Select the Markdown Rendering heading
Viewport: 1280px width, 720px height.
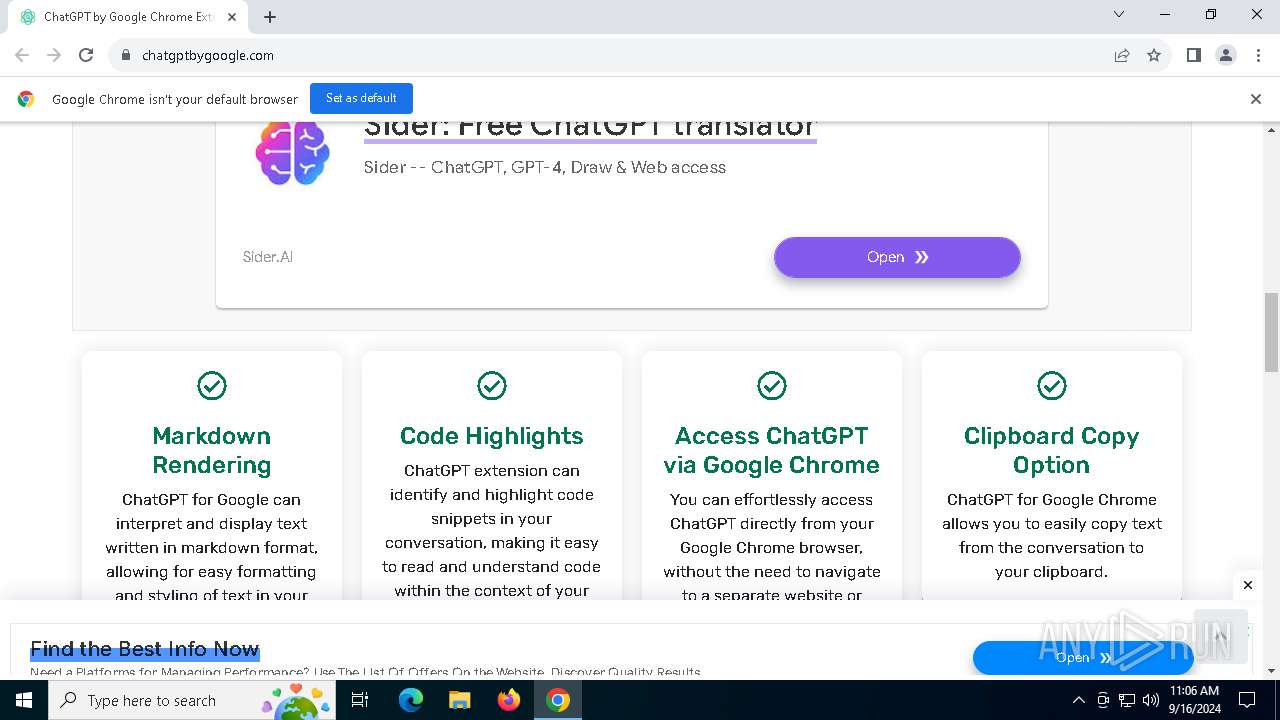(x=212, y=450)
